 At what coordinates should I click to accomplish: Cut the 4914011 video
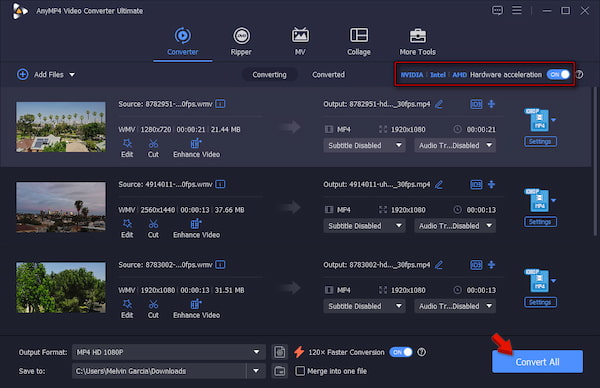(x=153, y=229)
